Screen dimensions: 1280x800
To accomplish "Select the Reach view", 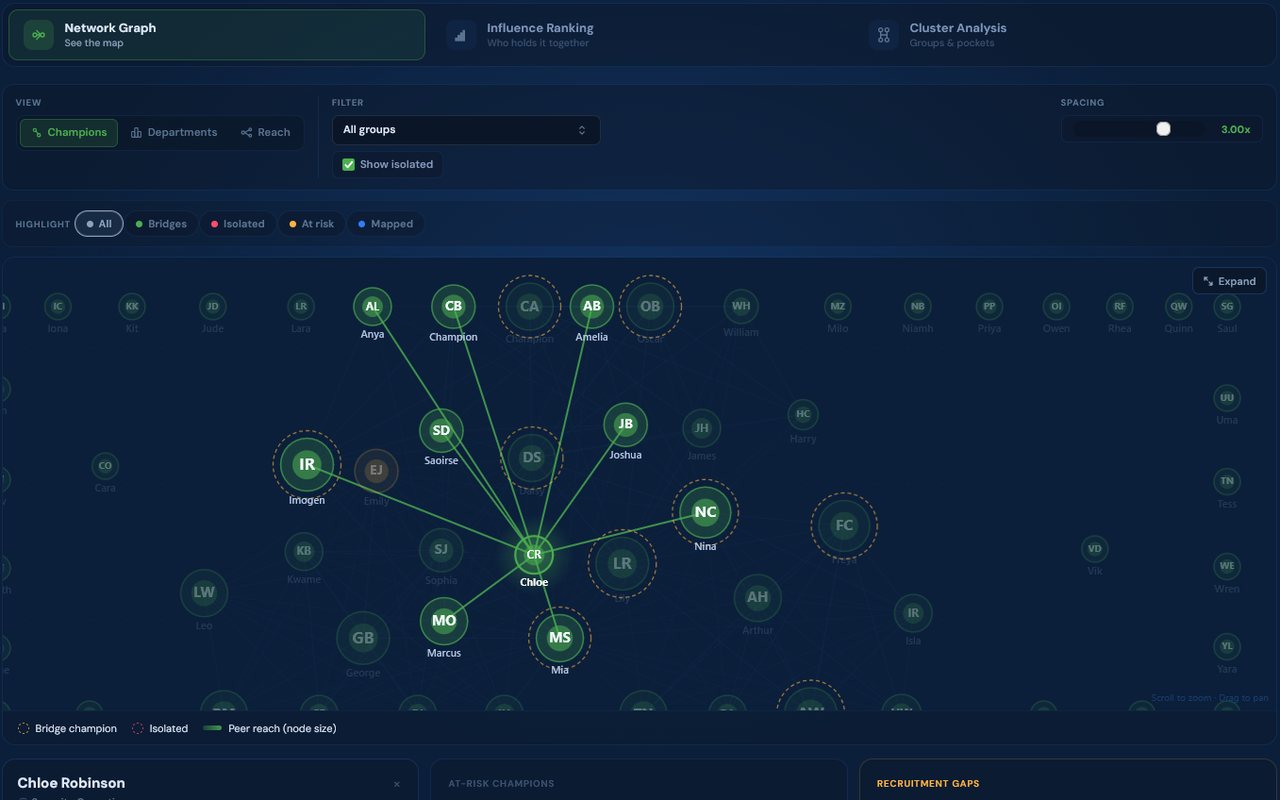I will click(265, 133).
